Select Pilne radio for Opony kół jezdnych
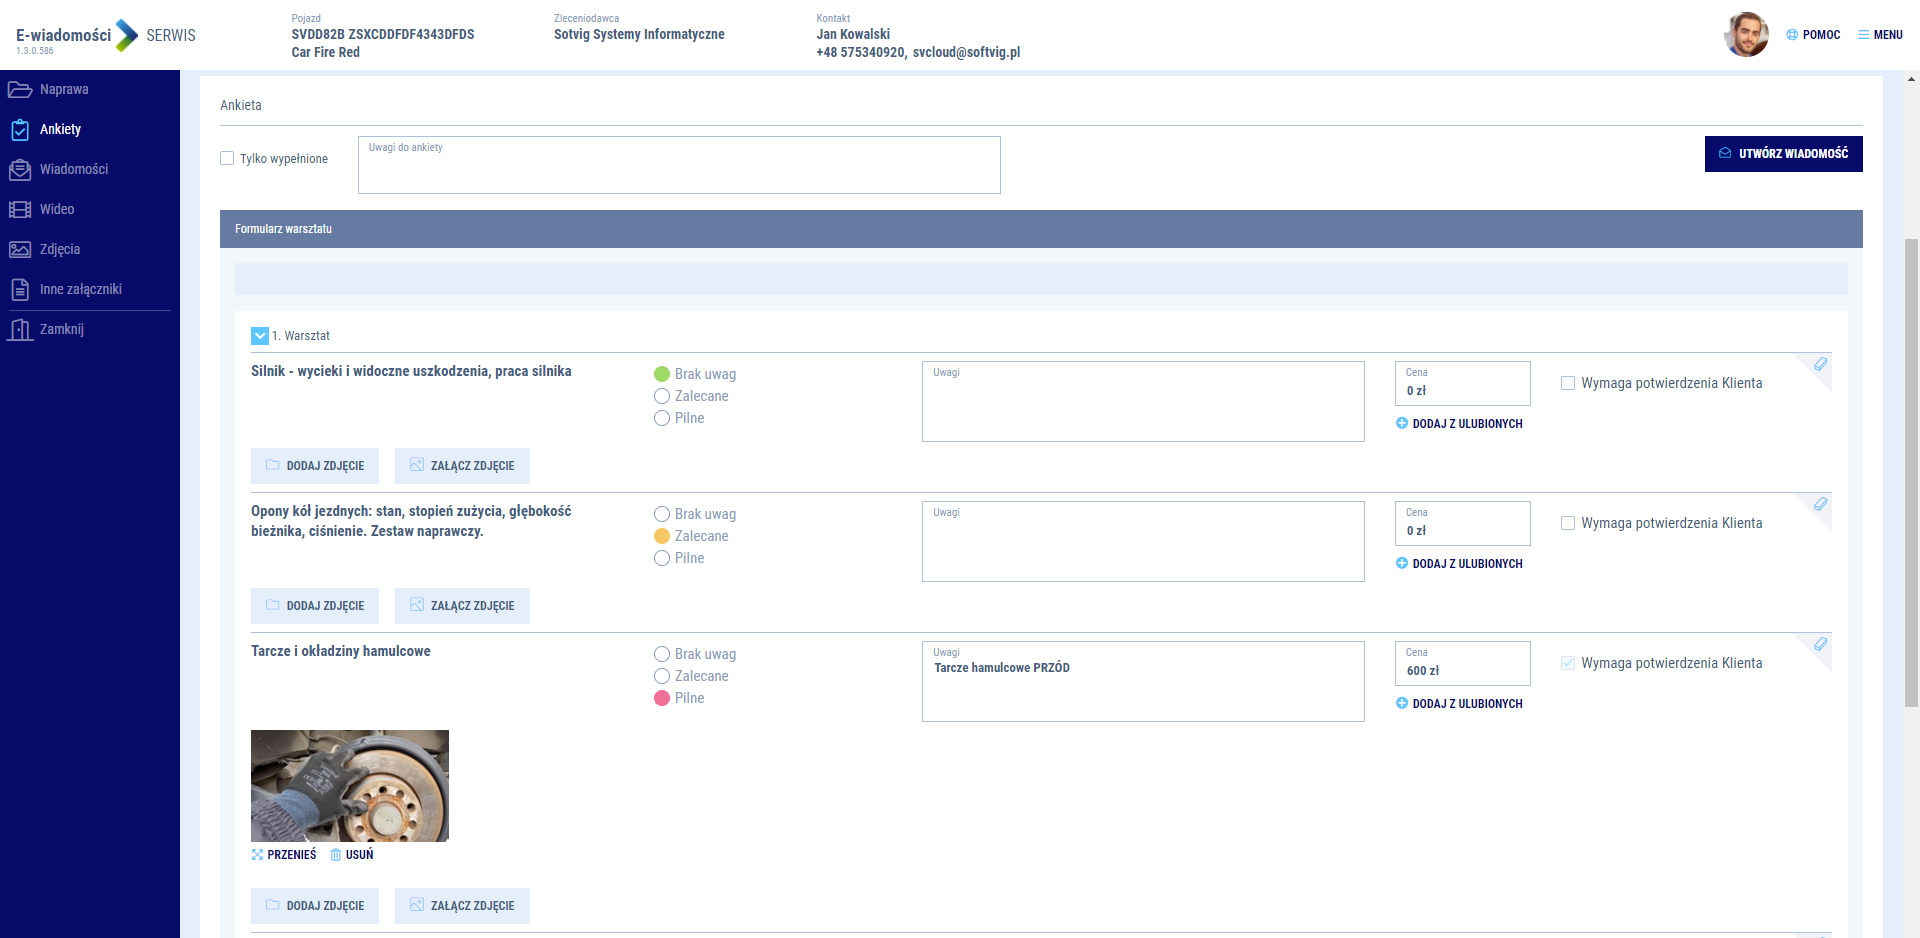 pos(662,558)
